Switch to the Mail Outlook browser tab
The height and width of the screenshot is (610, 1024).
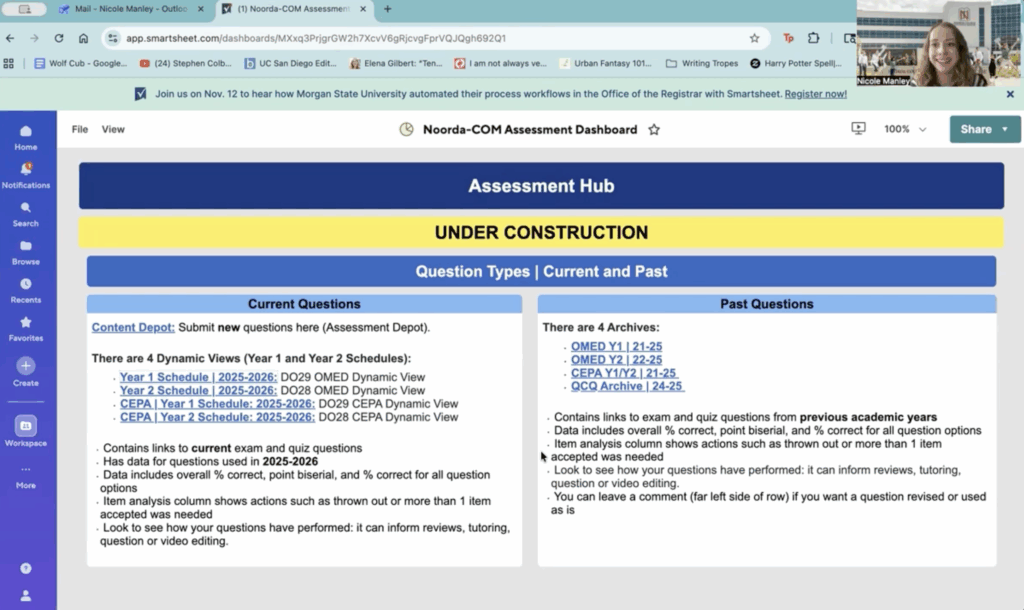[x=132, y=9]
